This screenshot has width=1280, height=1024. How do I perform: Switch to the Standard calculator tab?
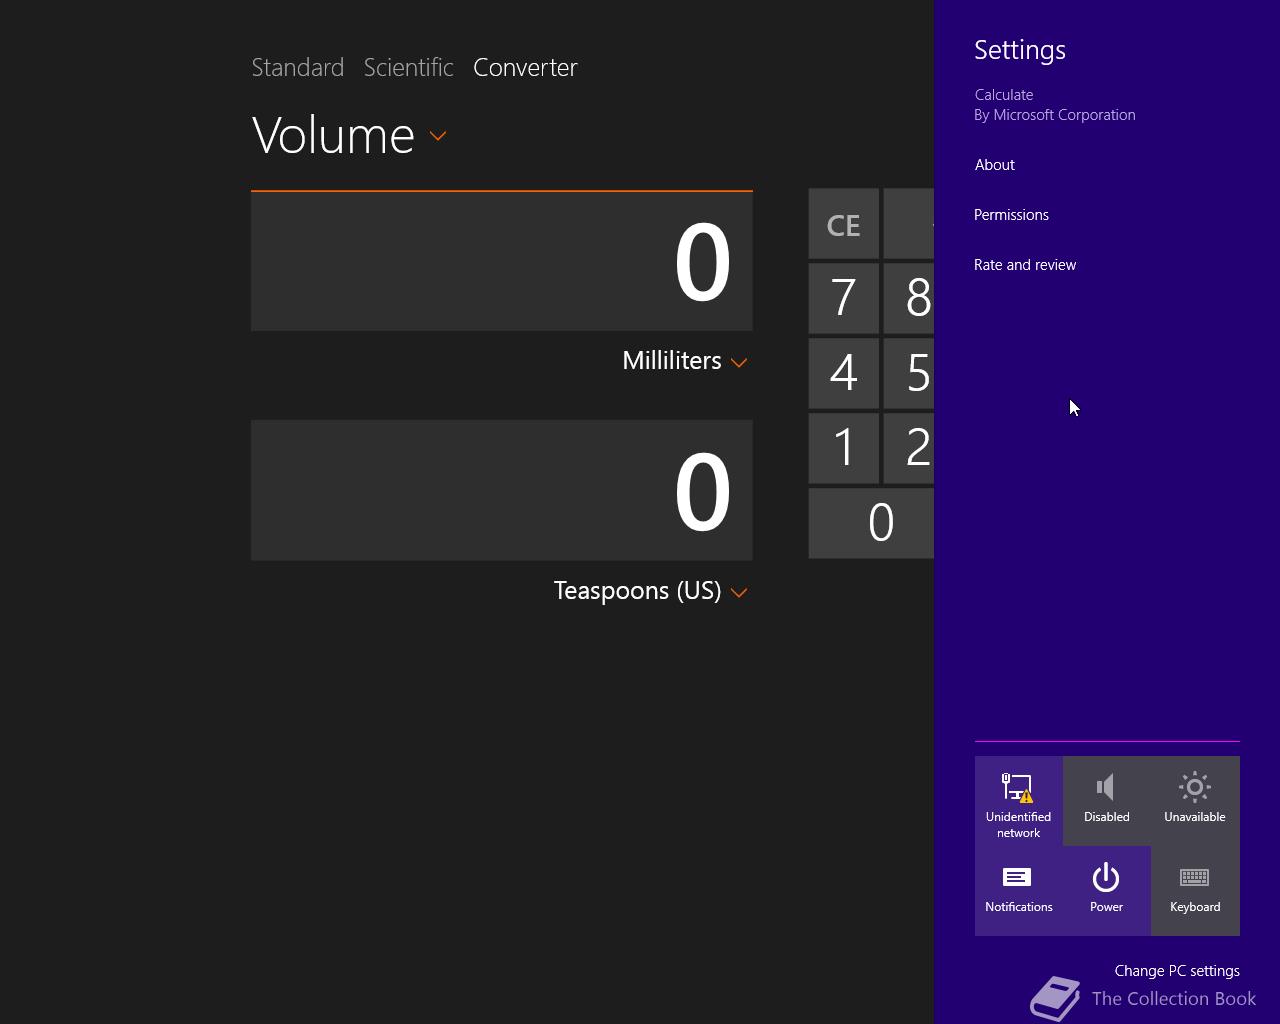point(297,67)
